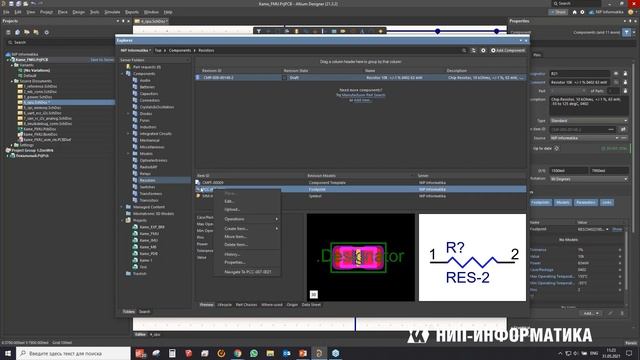The height and width of the screenshot is (360, 640).
Task: Toggle the Value parameter visibility
Action: (620, 256)
